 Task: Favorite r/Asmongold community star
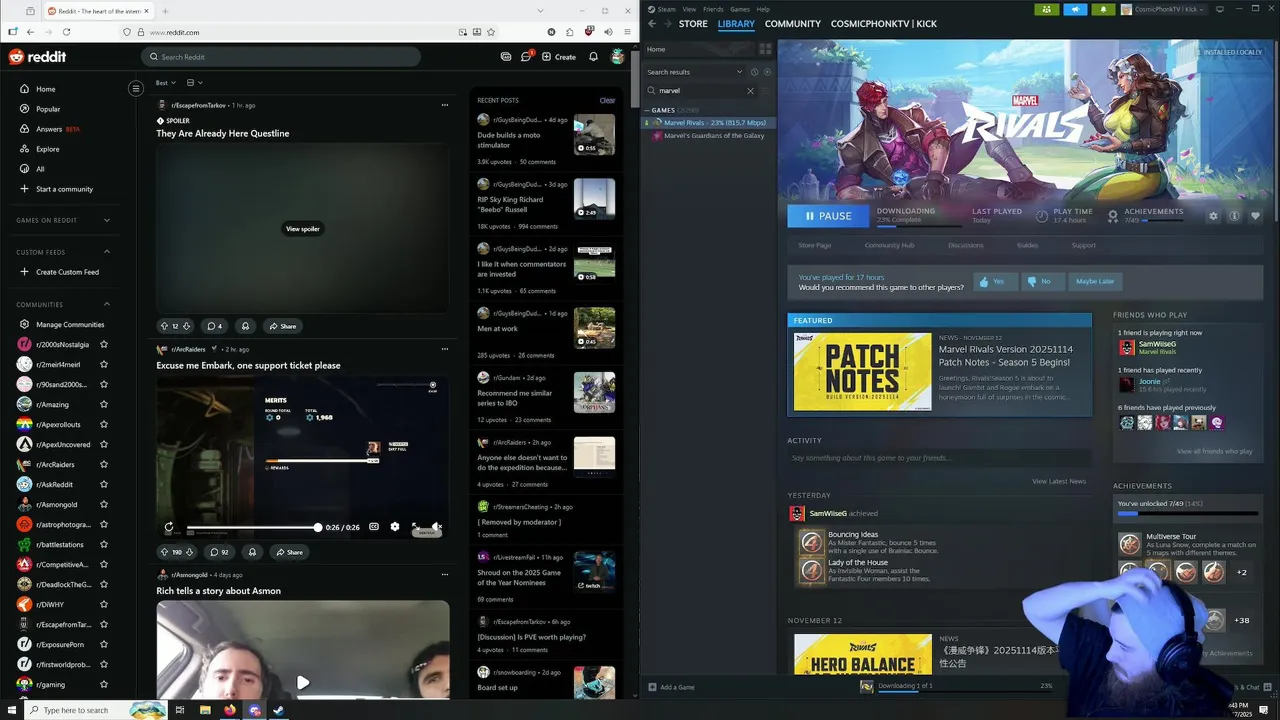pyautogui.click(x=103, y=504)
